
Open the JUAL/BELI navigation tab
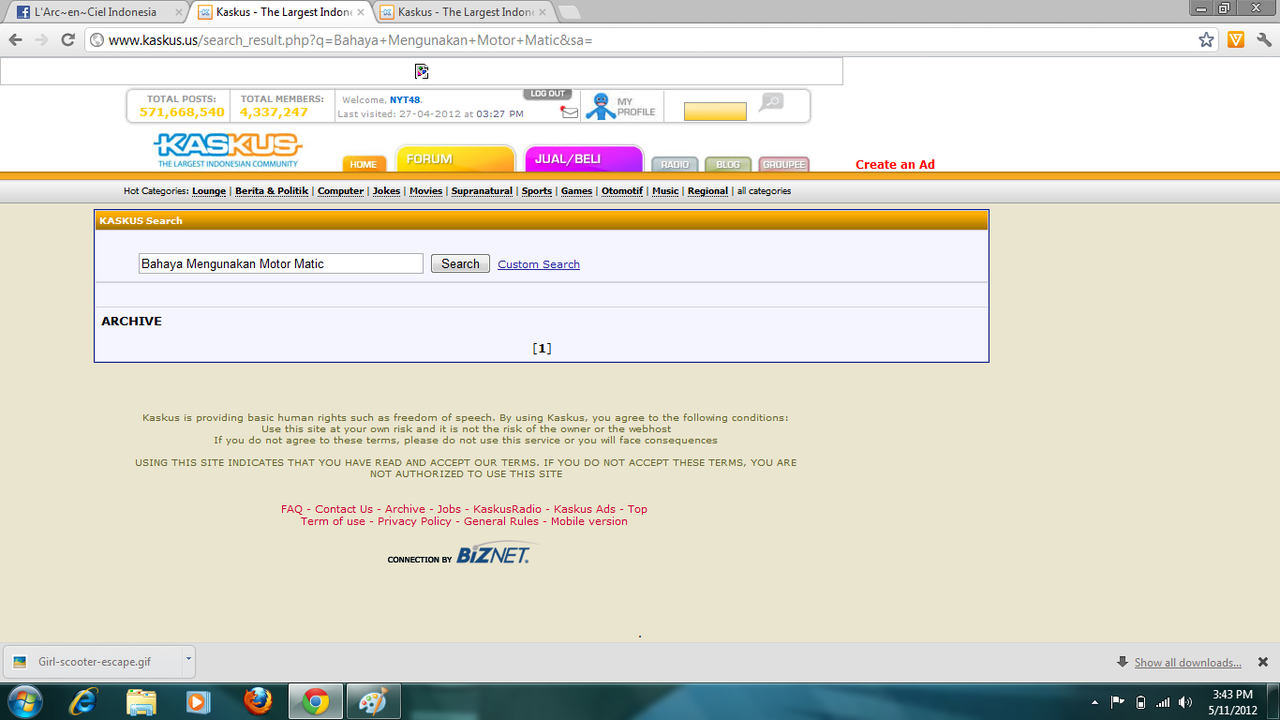point(583,159)
